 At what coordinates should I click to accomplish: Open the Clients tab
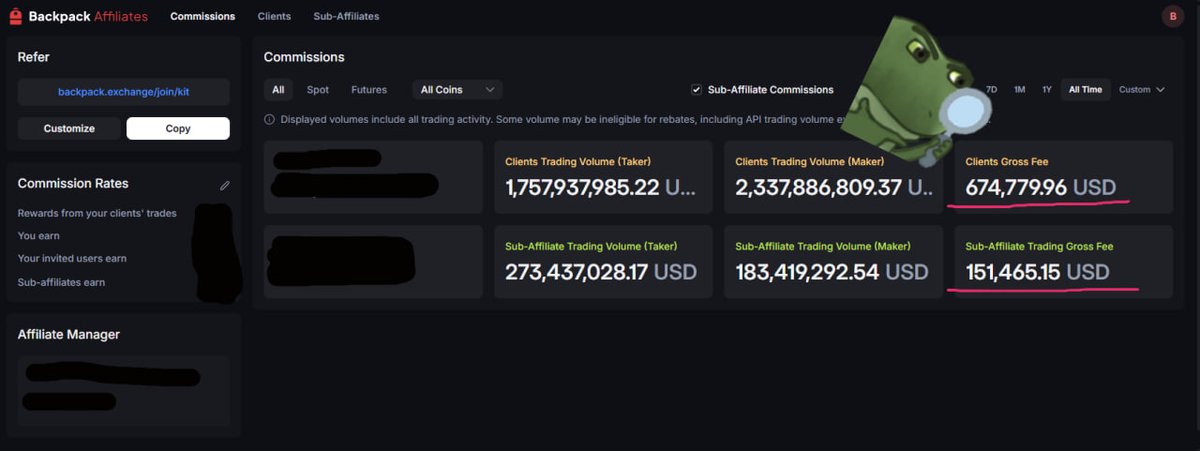[274, 16]
